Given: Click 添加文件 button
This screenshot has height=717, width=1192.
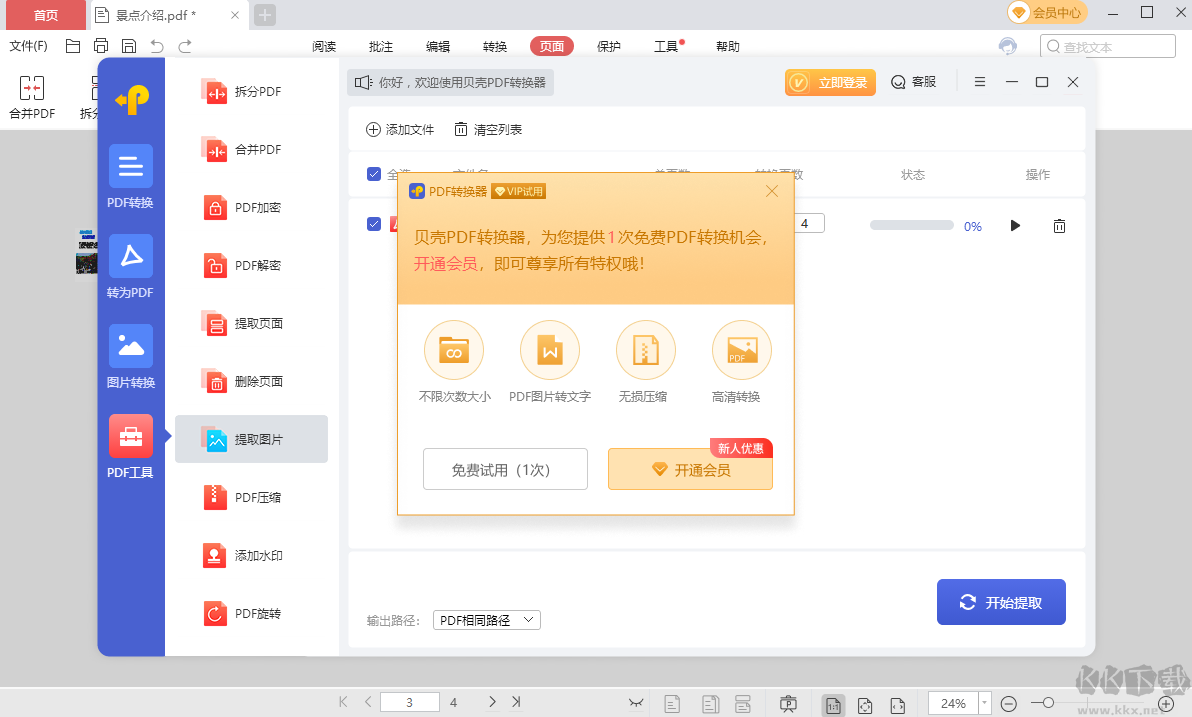Looking at the screenshot, I should pos(400,130).
